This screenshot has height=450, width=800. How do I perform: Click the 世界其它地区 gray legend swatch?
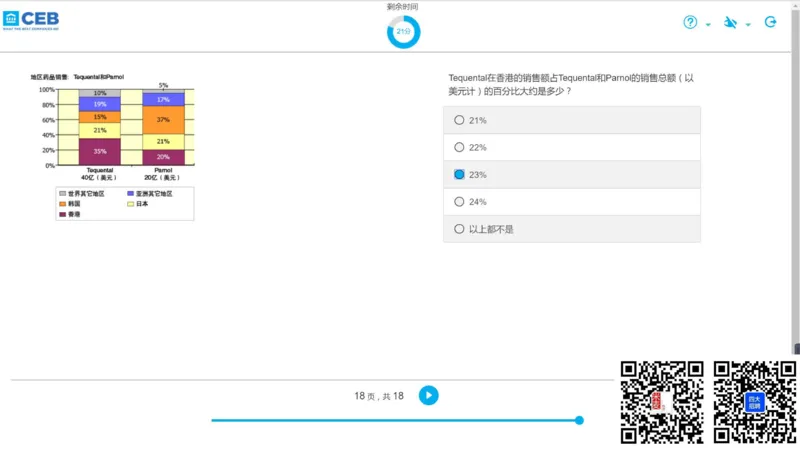[x=62, y=194]
